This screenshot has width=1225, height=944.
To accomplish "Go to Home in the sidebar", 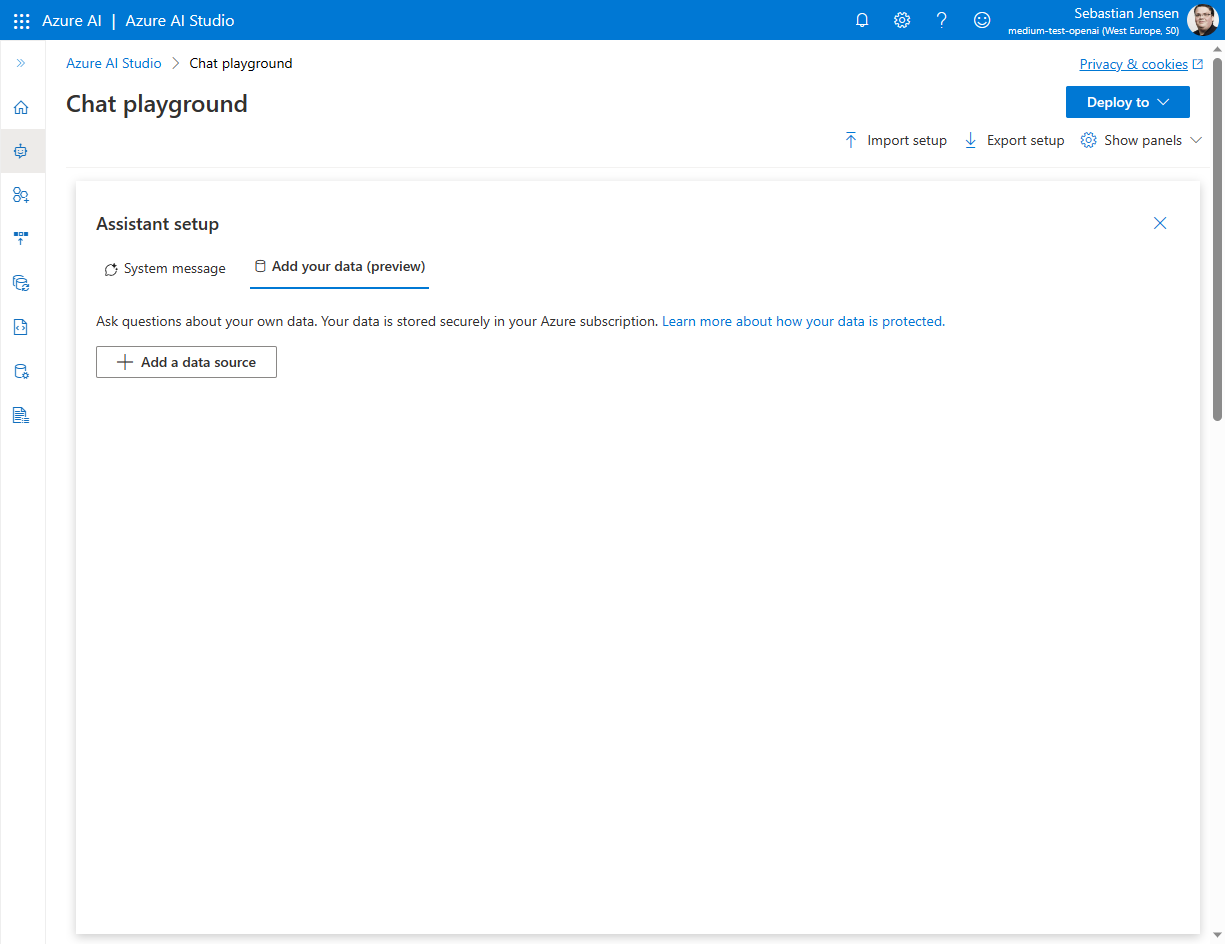I will tap(21, 108).
